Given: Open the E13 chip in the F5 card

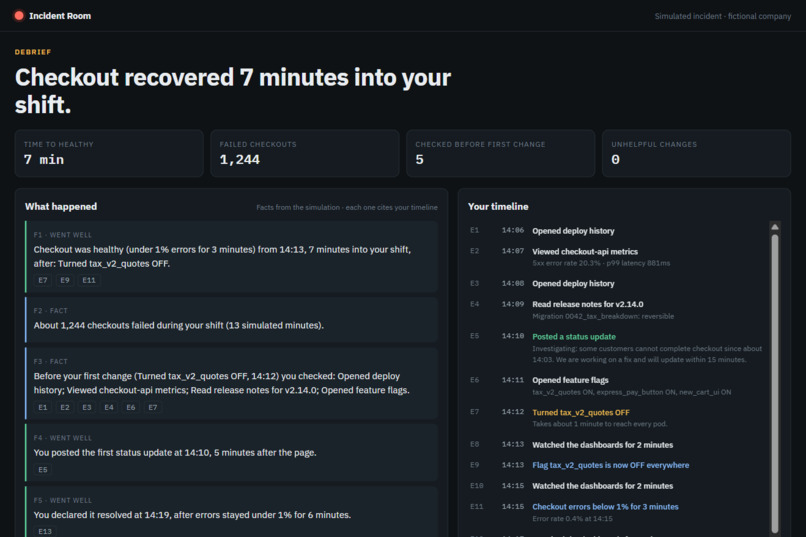Looking at the screenshot, I should [45, 531].
